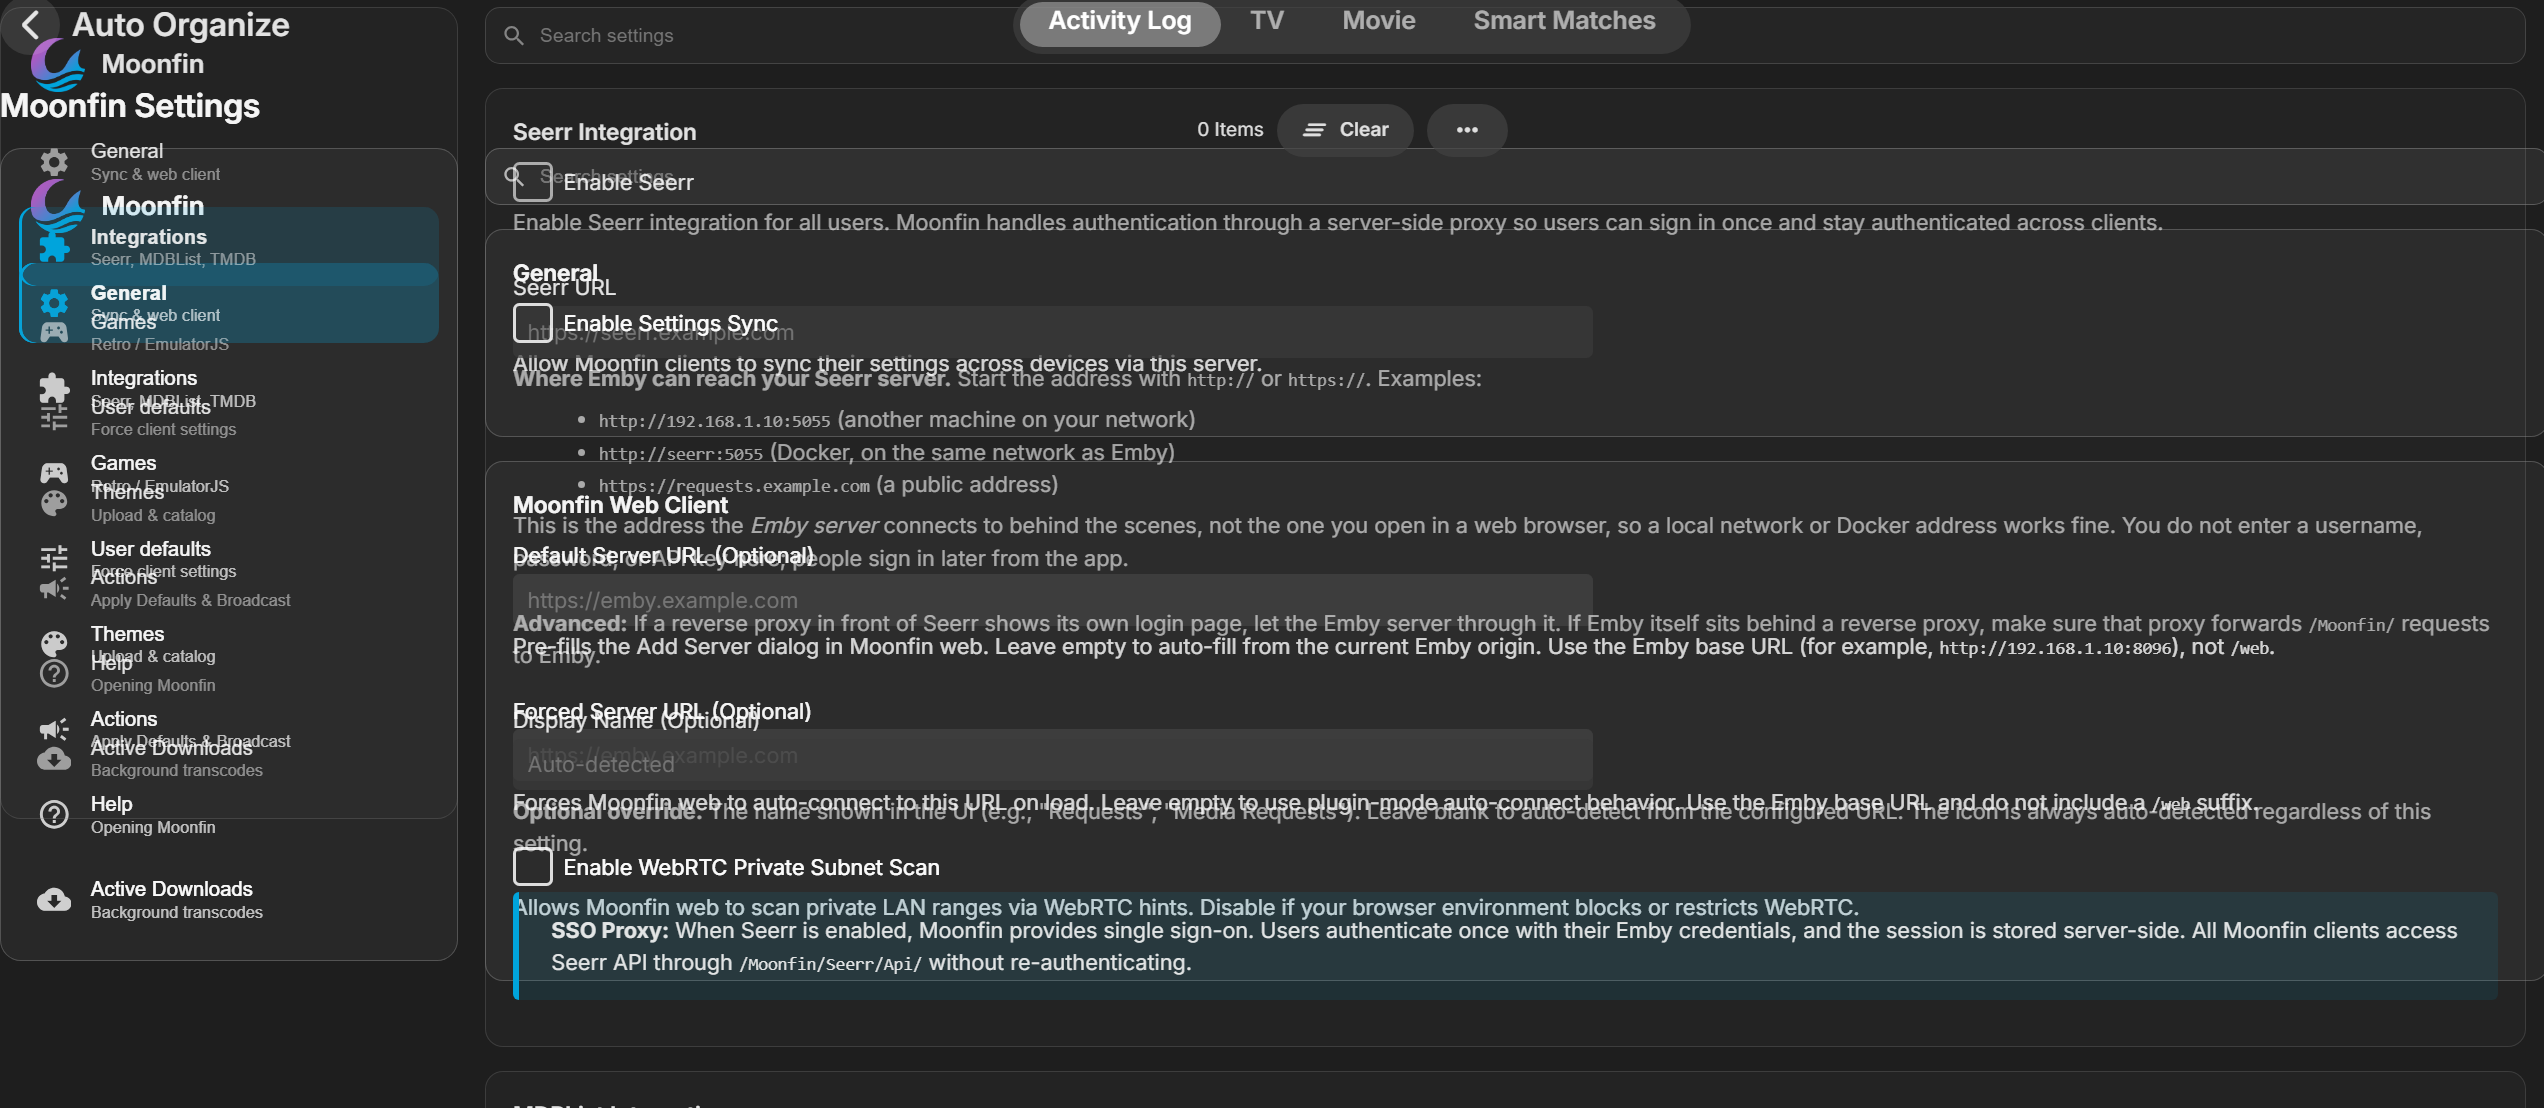The height and width of the screenshot is (1108, 2544).
Task: Click the Moonfin logo below Auto Organize title
Action: pyautogui.click(x=57, y=65)
